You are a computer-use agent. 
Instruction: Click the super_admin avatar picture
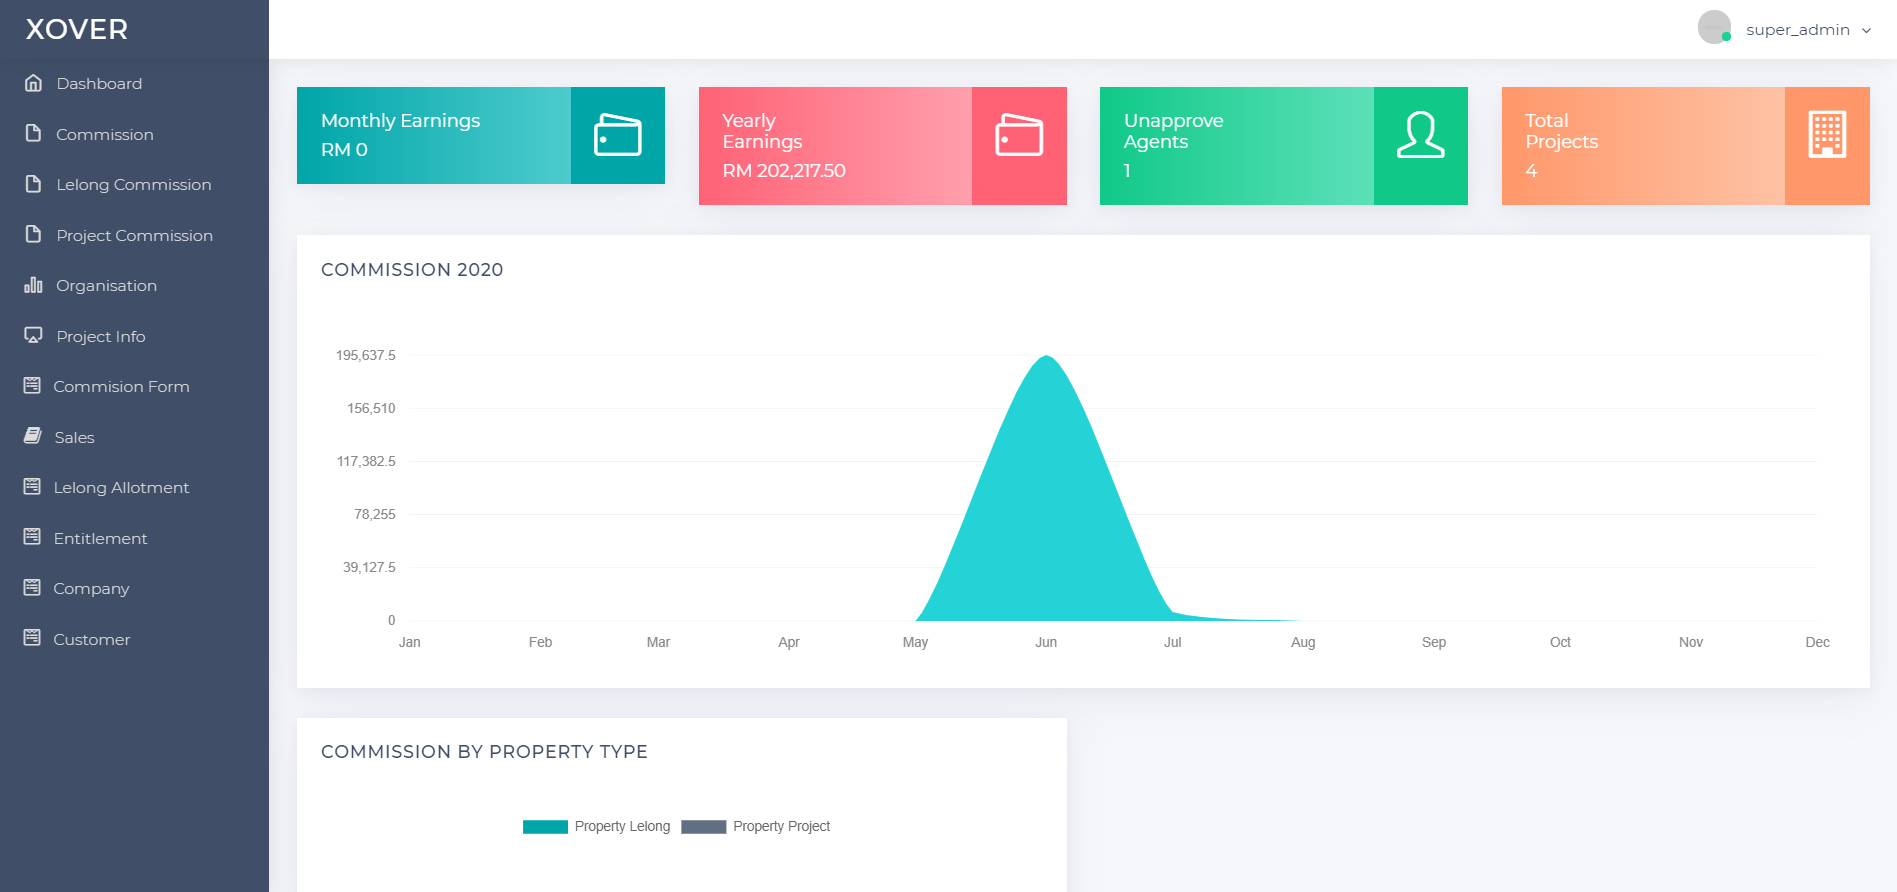[x=1714, y=27]
